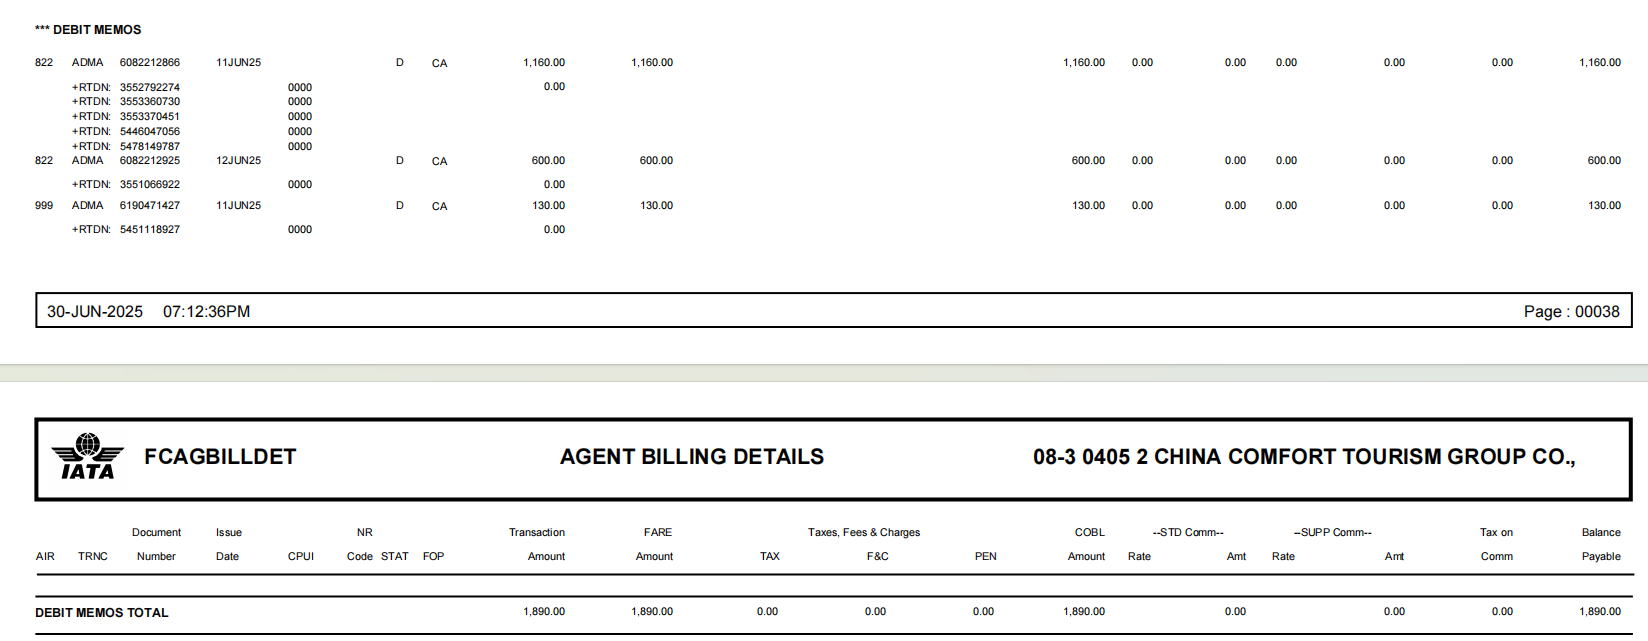This screenshot has width=1648, height=641.
Task: Click the 30-JUN-2025 date stamp
Action: click(95, 312)
